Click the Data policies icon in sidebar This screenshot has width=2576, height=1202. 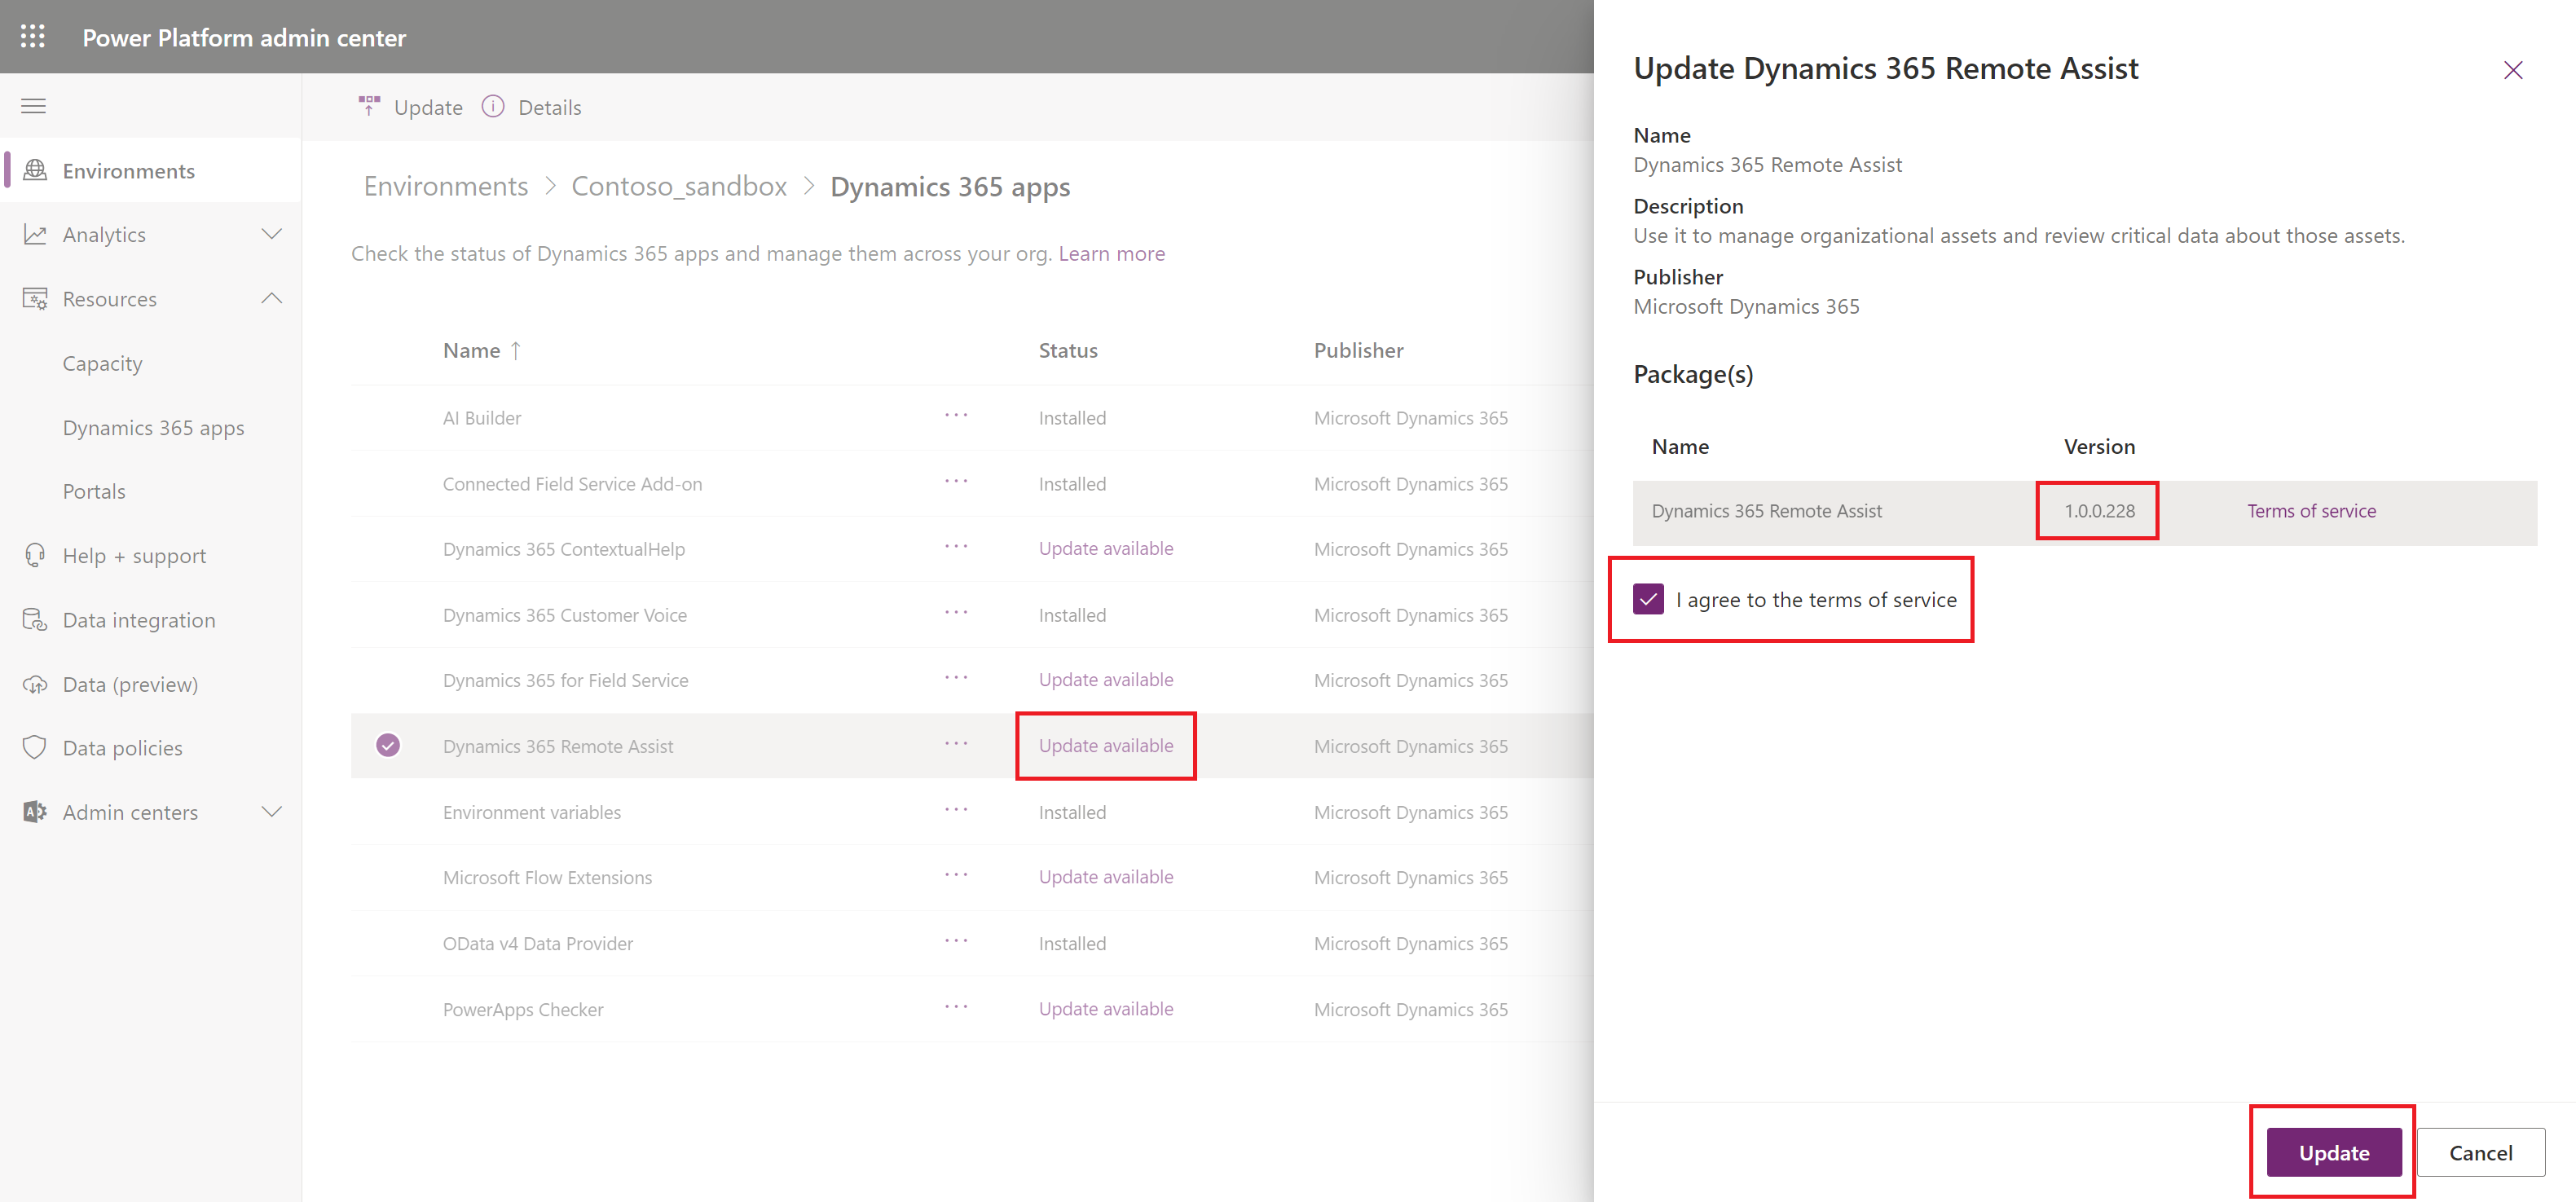pyautogui.click(x=36, y=749)
